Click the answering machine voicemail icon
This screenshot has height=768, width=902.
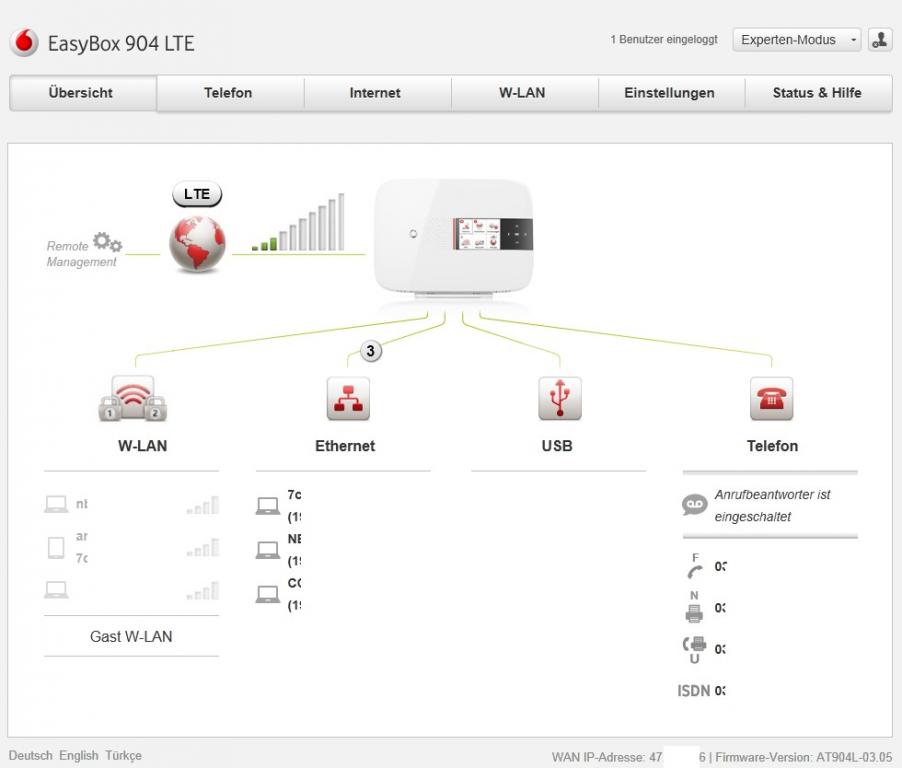click(694, 505)
